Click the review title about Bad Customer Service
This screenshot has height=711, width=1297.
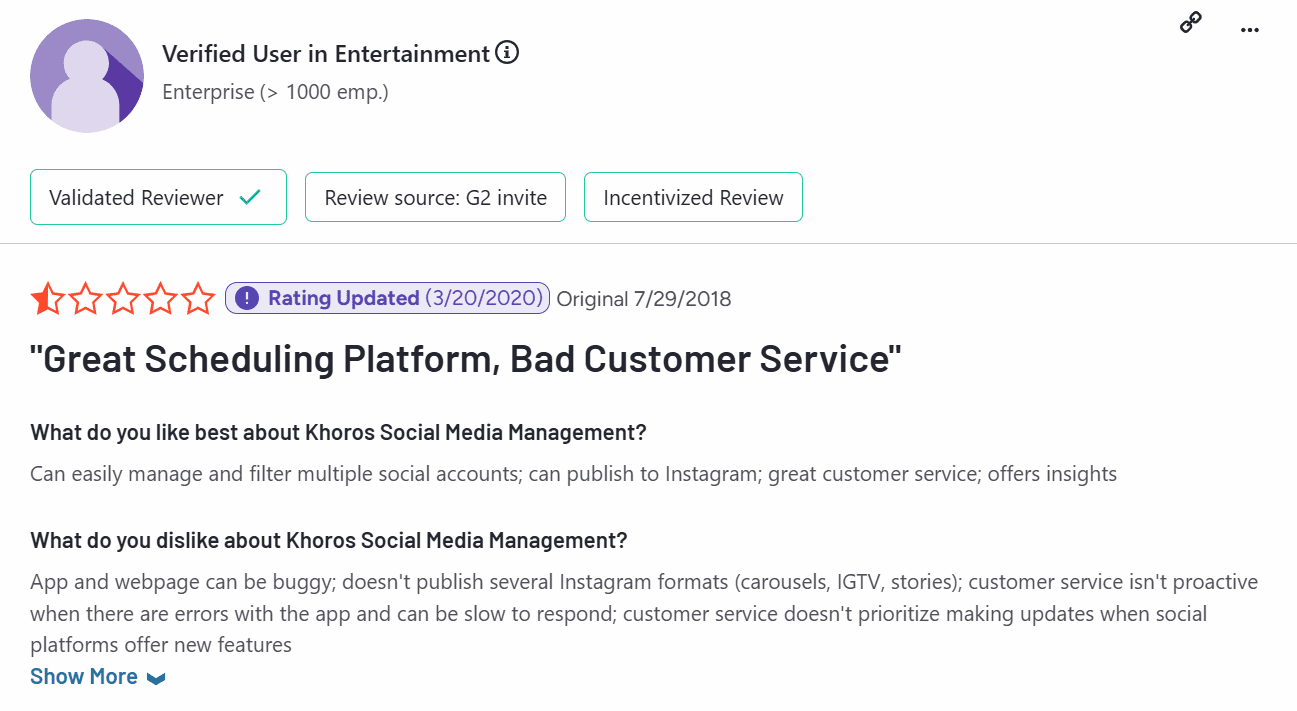point(465,358)
